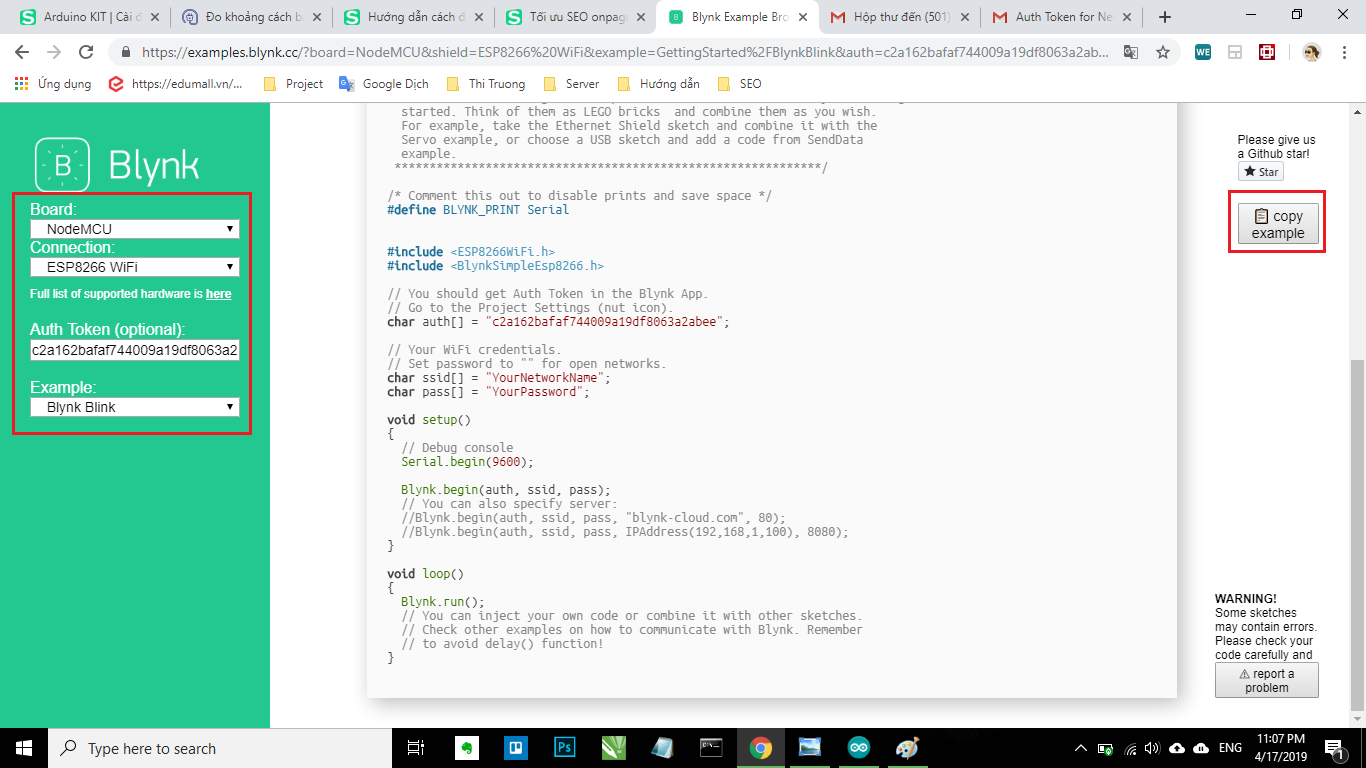Open the Connection dropdown showing ESP8266 WiFi
This screenshot has width=1366, height=768.
pos(135,267)
